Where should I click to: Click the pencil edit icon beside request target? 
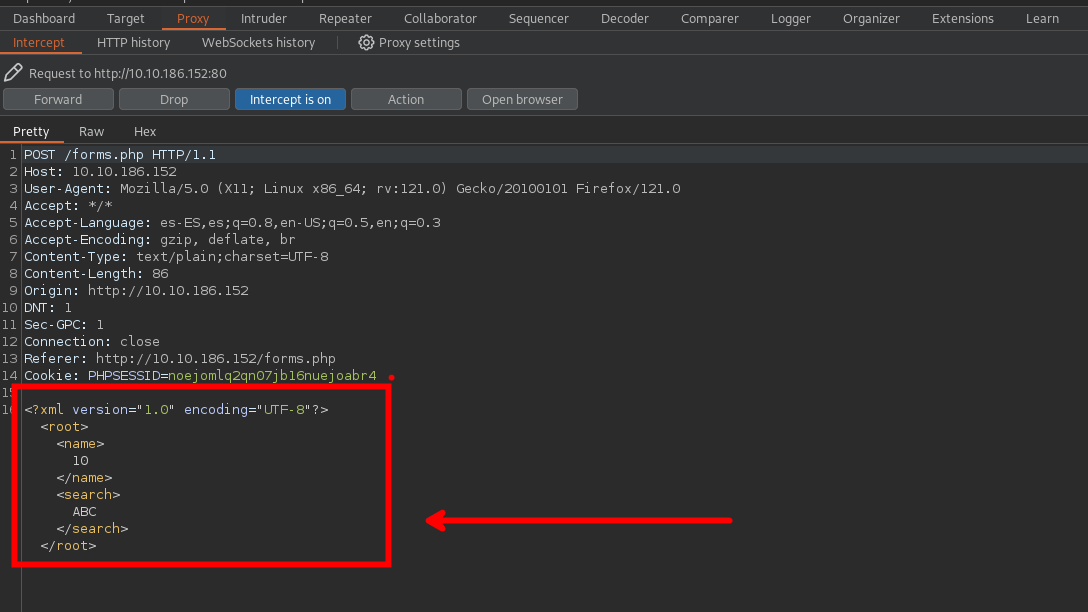[x=13, y=73]
